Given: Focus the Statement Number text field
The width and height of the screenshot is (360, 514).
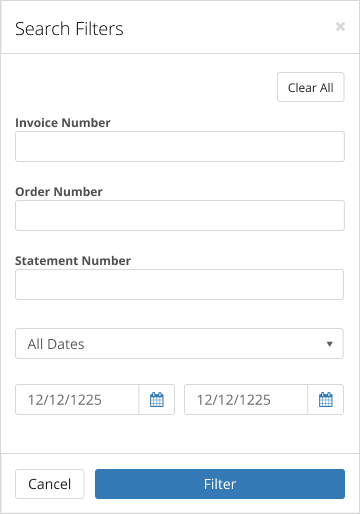Looking at the screenshot, I should 179,285.
